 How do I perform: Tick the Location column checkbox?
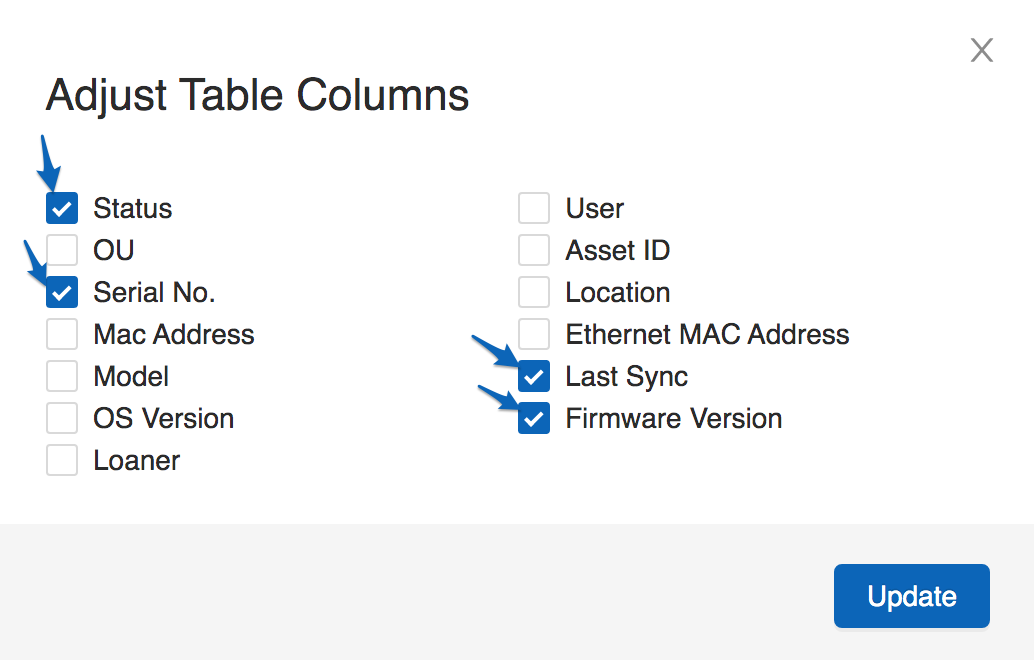(534, 293)
